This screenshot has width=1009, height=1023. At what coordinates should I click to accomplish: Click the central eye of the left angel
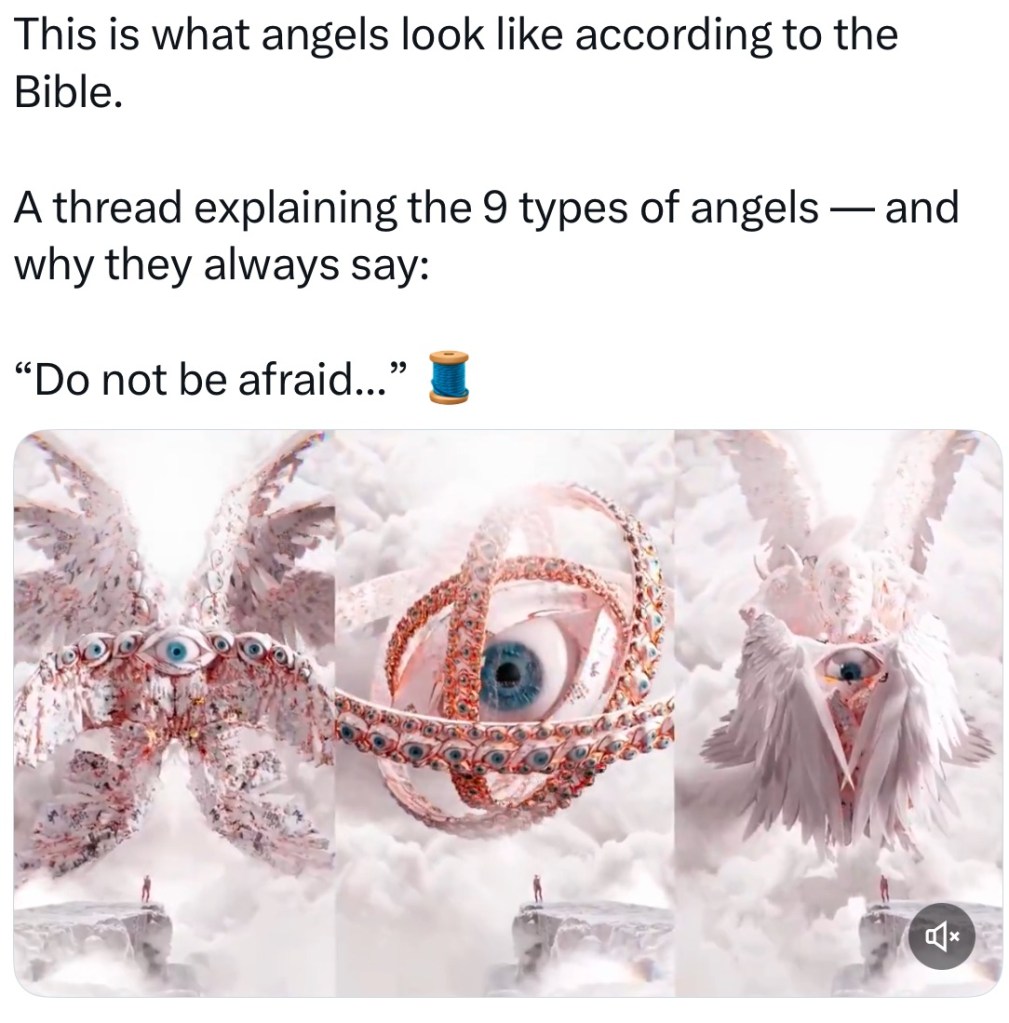click(x=175, y=650)
